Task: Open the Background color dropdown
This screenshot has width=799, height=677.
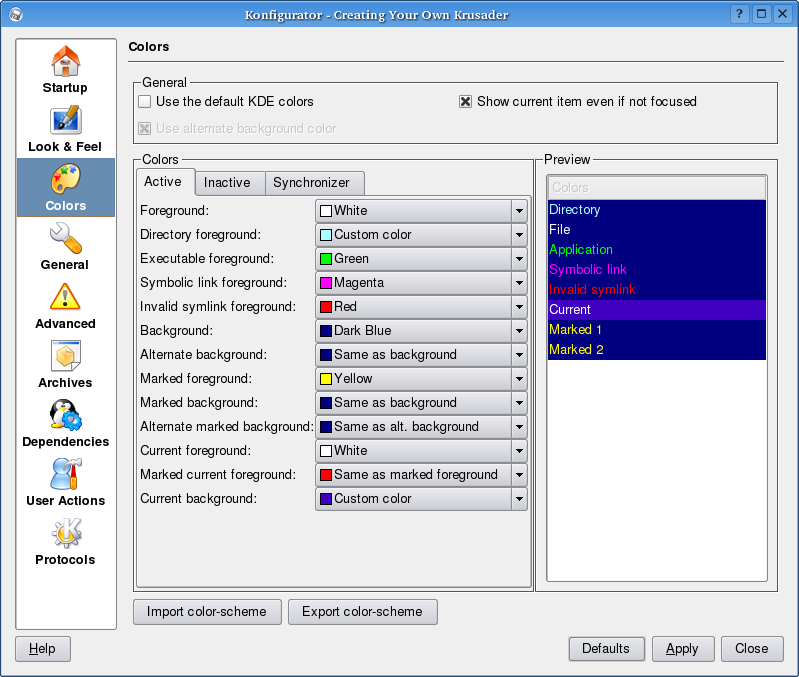Action: [421, 331]
